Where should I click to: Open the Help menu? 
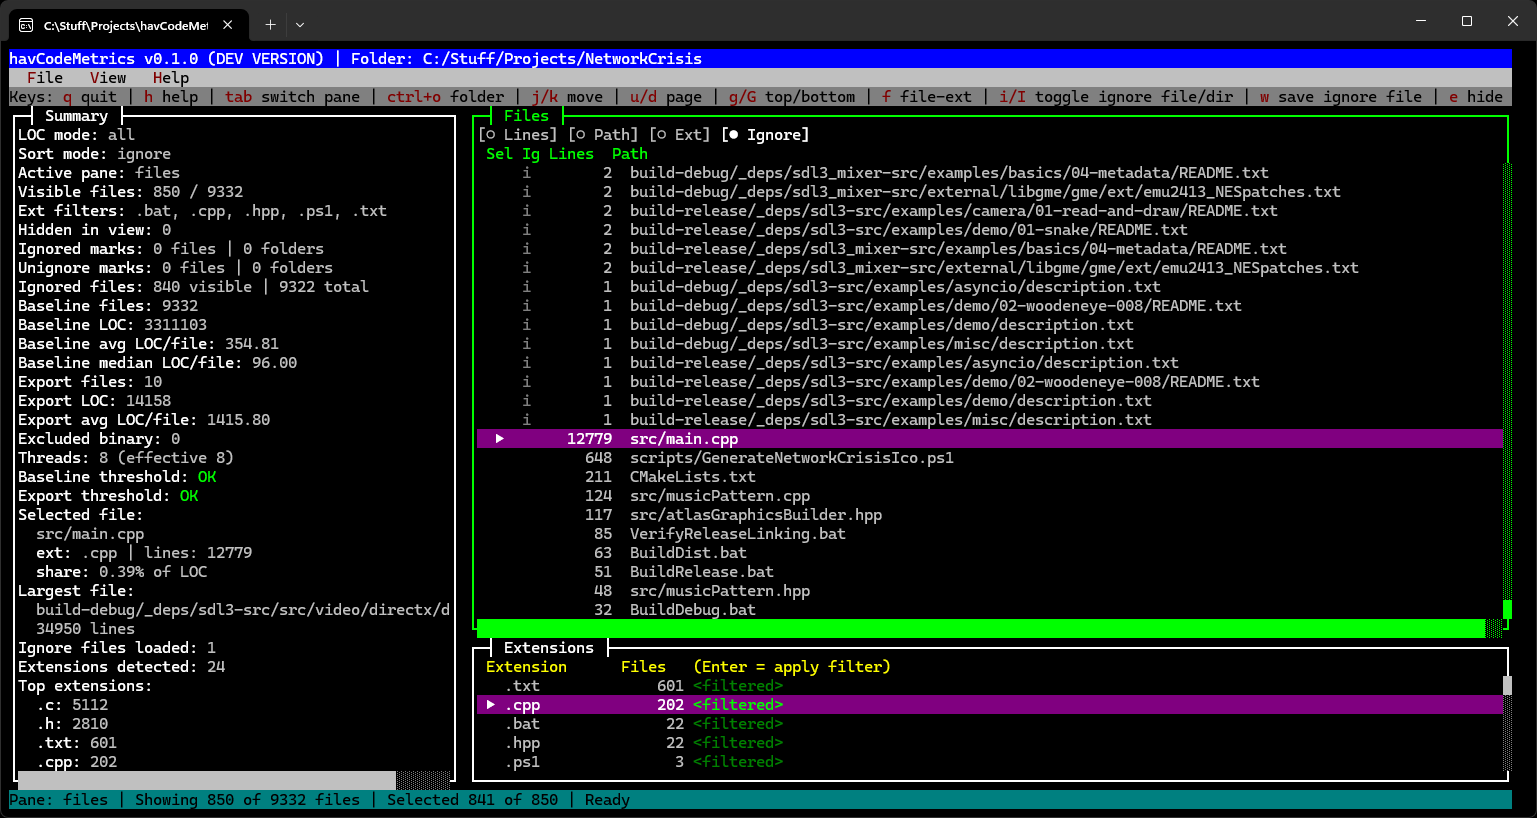[x=171, y=78]
